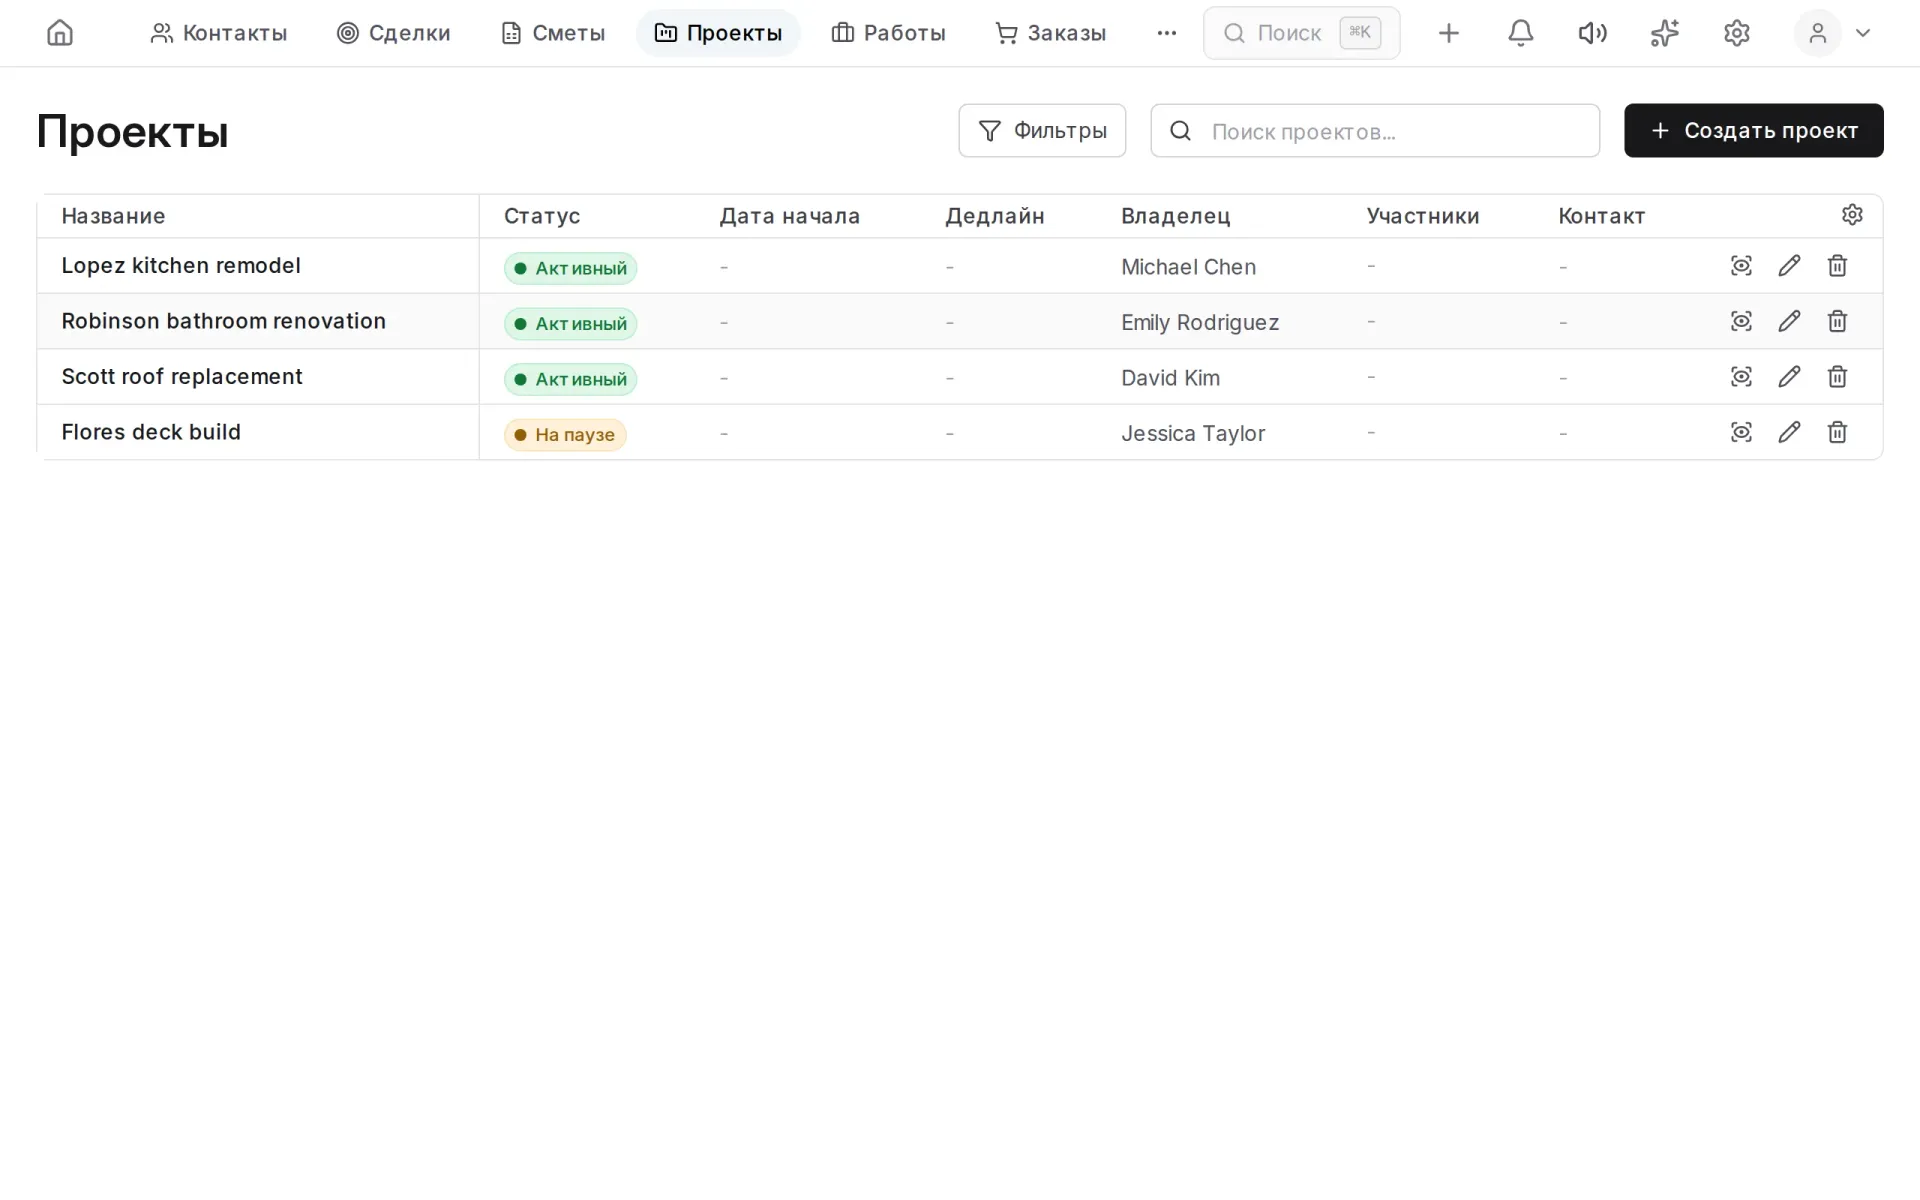Screen dimensions: 1920x1200
Task: Click owner Michael Chen cell
Action: point(1188,267)
